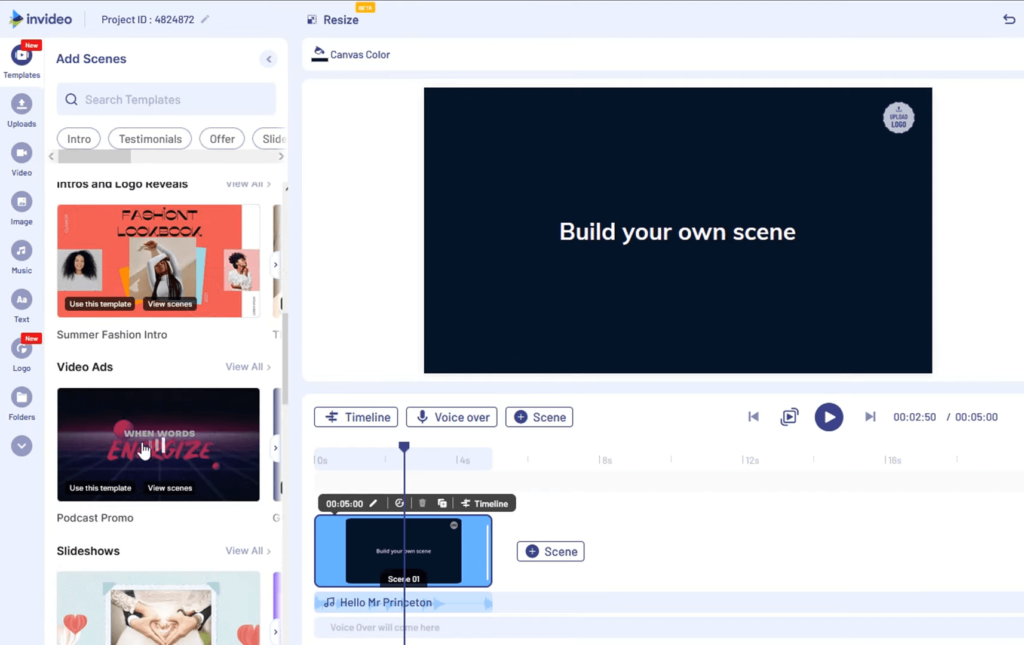Viewport: 1024px width, 645px height.
Task: Play the current scene only
Action: click(789, 417)
